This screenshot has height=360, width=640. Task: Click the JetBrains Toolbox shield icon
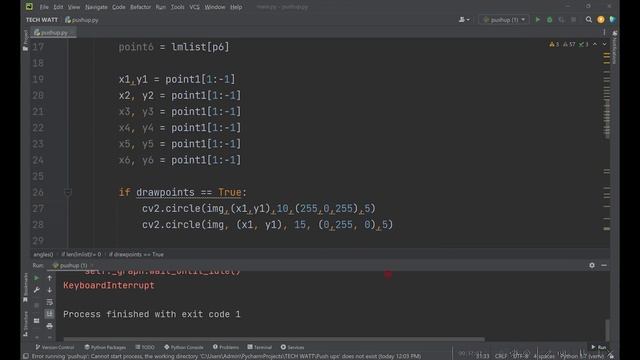(x=612, y=20)
